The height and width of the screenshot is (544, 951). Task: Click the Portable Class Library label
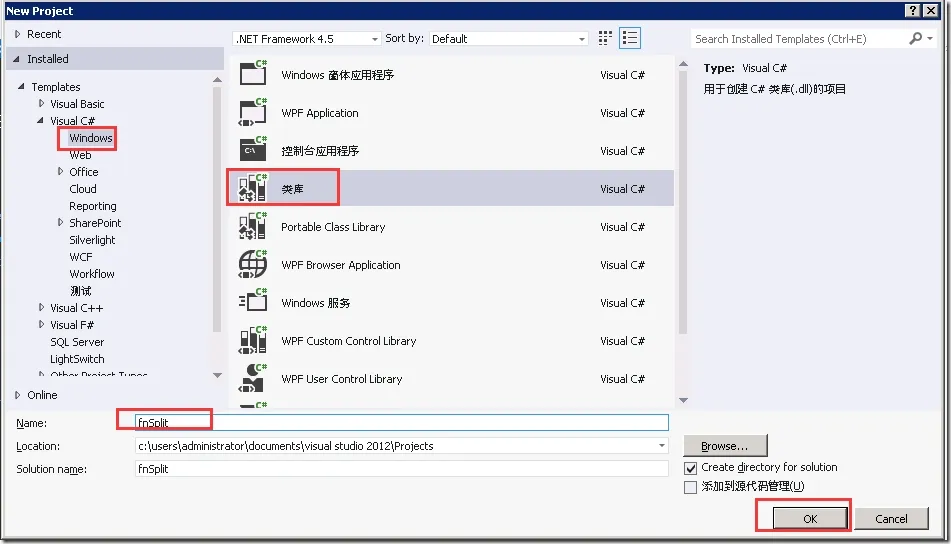333,227
